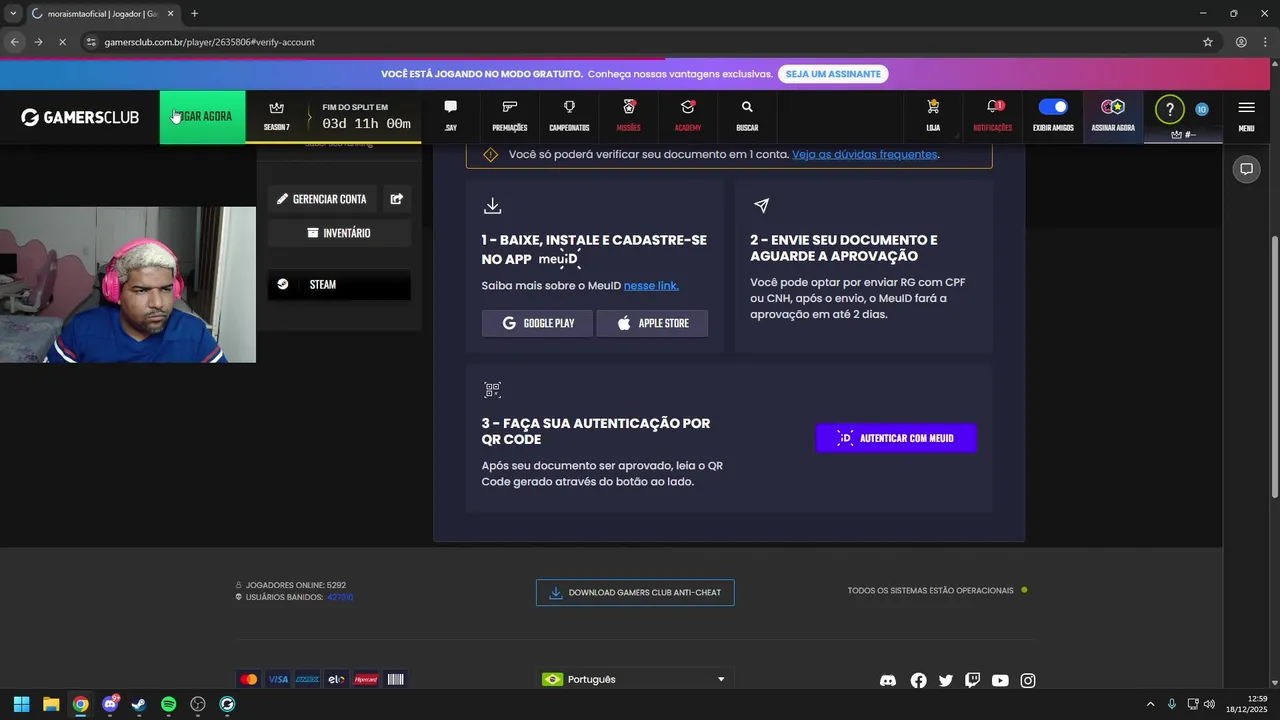Open a new browser tab
This screenshot has width=1280, height=720.
(194, 14)
